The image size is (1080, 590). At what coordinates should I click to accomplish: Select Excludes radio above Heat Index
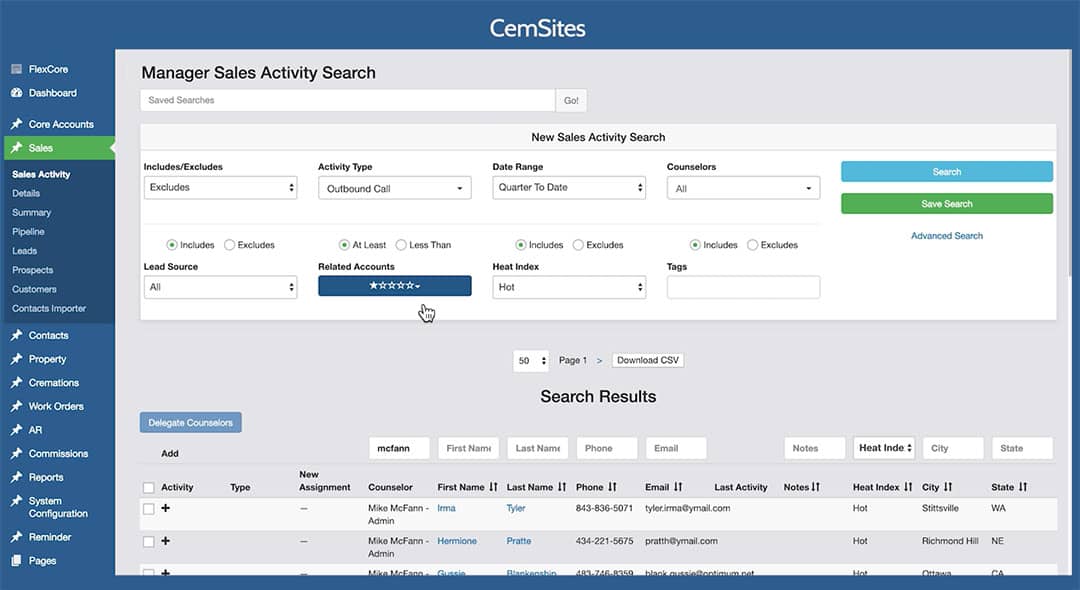click(x=578, y=245)
